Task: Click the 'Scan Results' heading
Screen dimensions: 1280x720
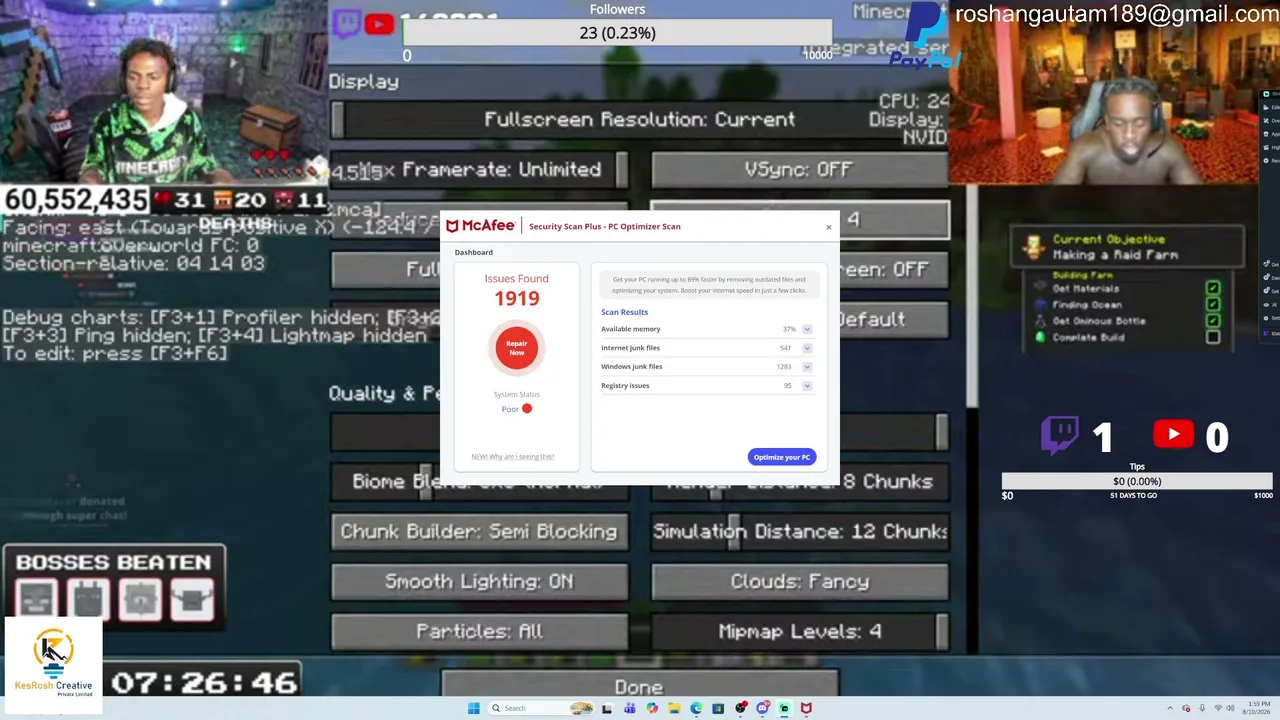Action: click(x=625, y=312)
